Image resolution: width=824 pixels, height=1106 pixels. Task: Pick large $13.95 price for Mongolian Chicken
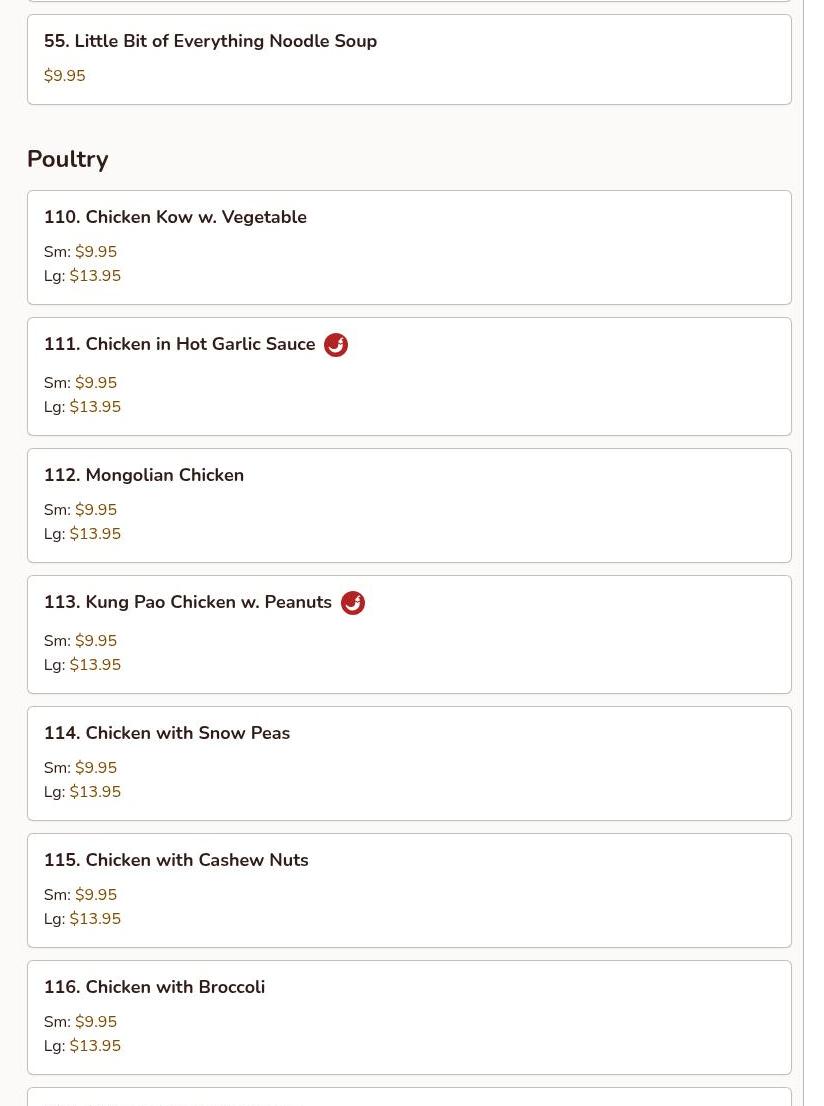[x=95, y=534]
